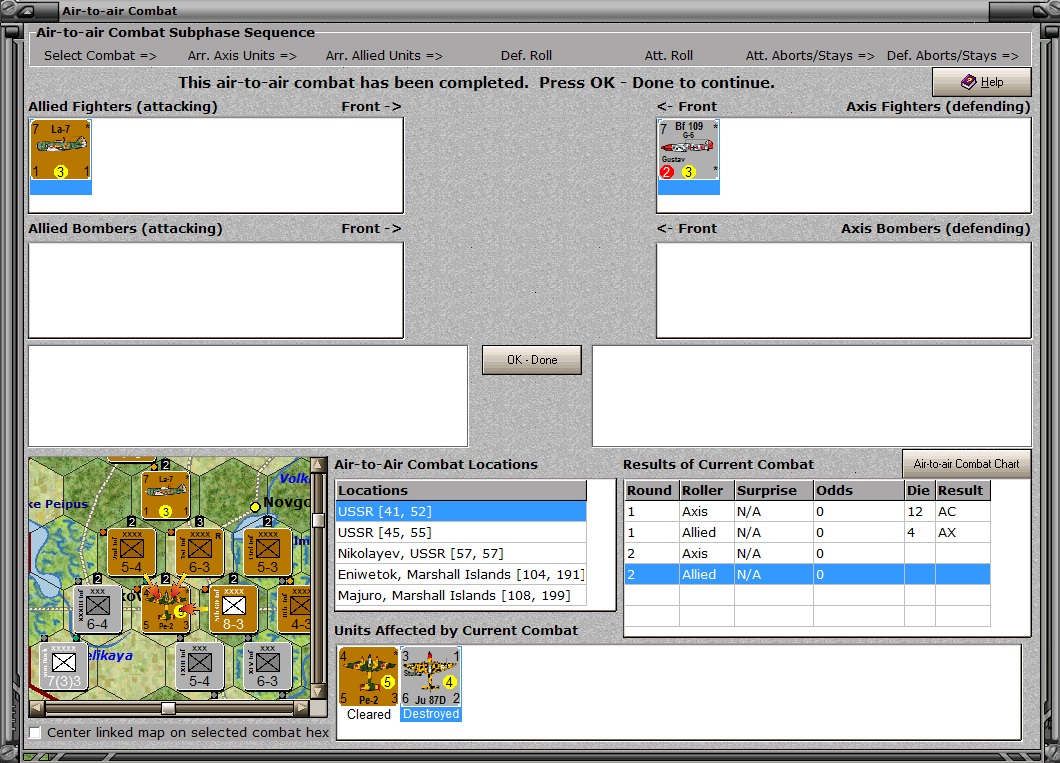The image size is (1060, 763).
Task: Select the 8-3 brown infantry army on the map
Action: [234, 609]
